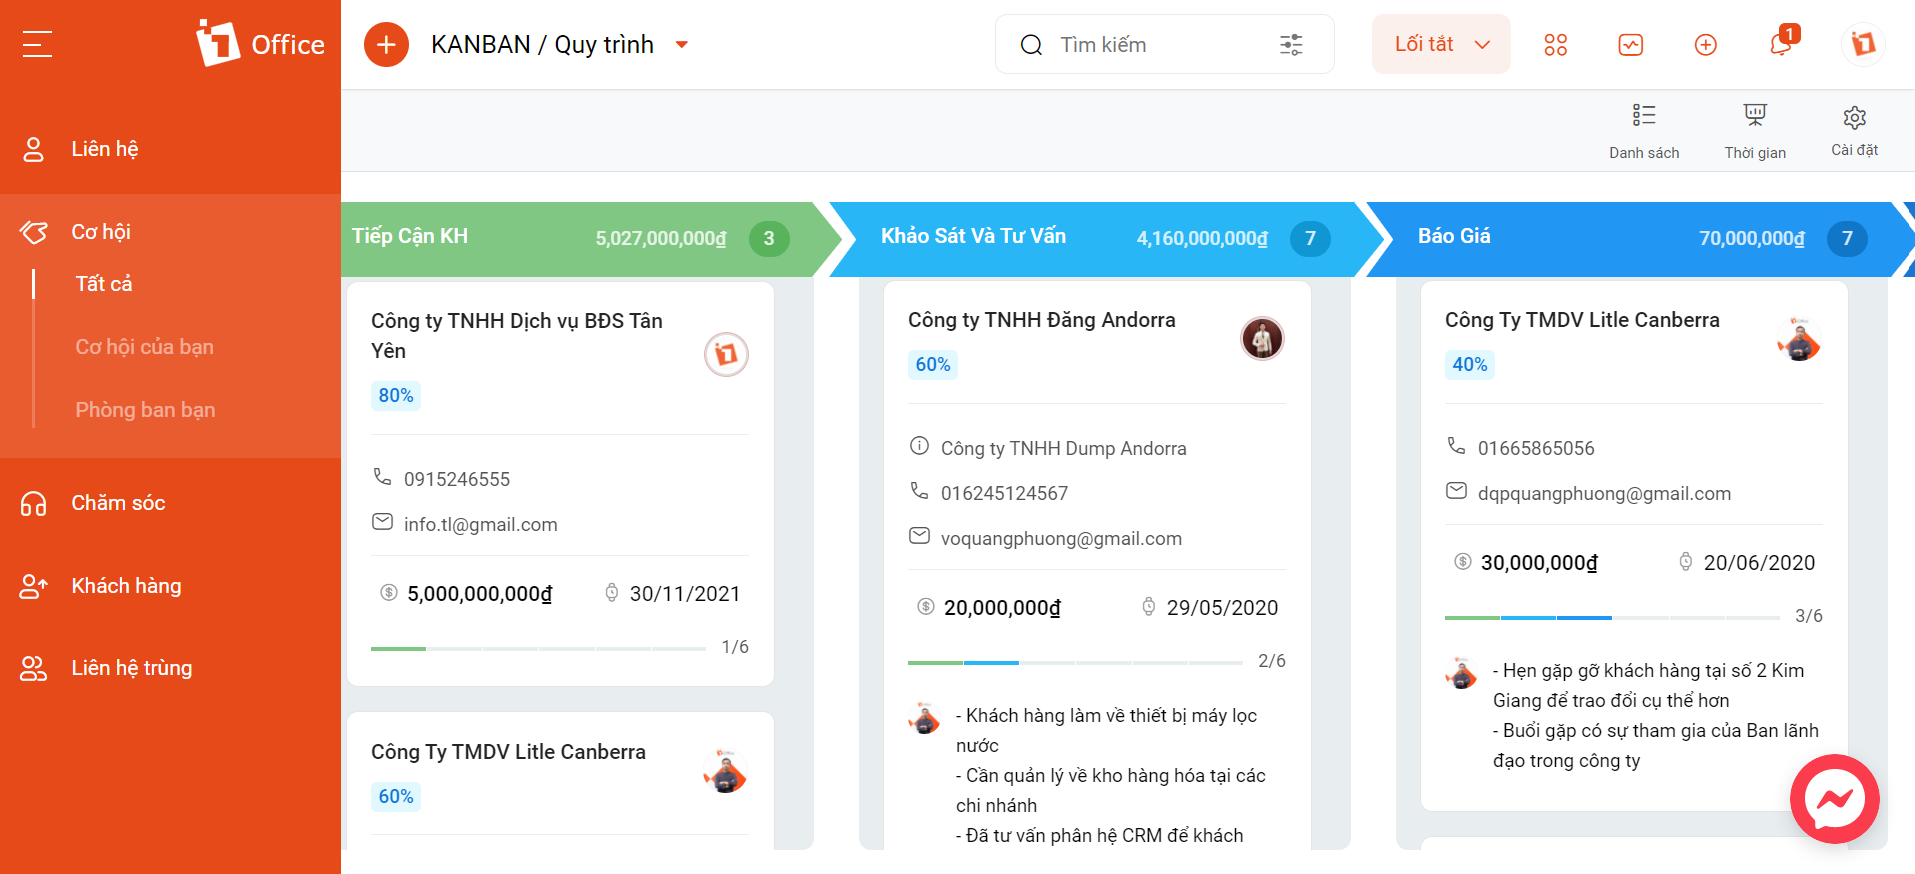Click count badge 7 on Khảo Sát Và Tư Vấn
Image resolution: width=1915 pixels, height=874 pixels.
click(1310, 238)
